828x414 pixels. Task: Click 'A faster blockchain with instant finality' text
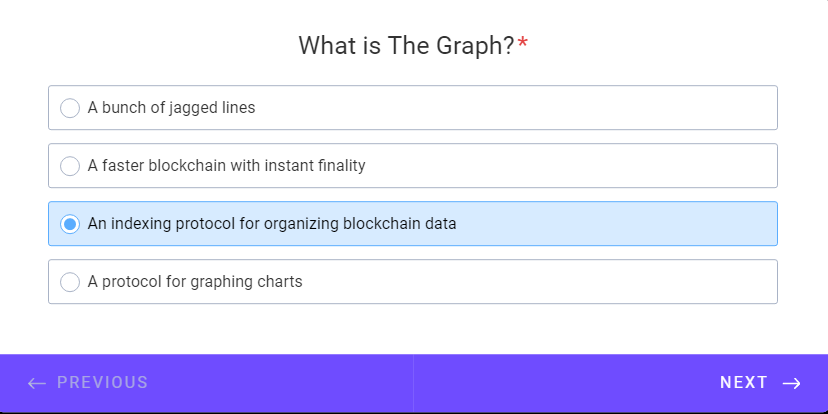(227, 166)
